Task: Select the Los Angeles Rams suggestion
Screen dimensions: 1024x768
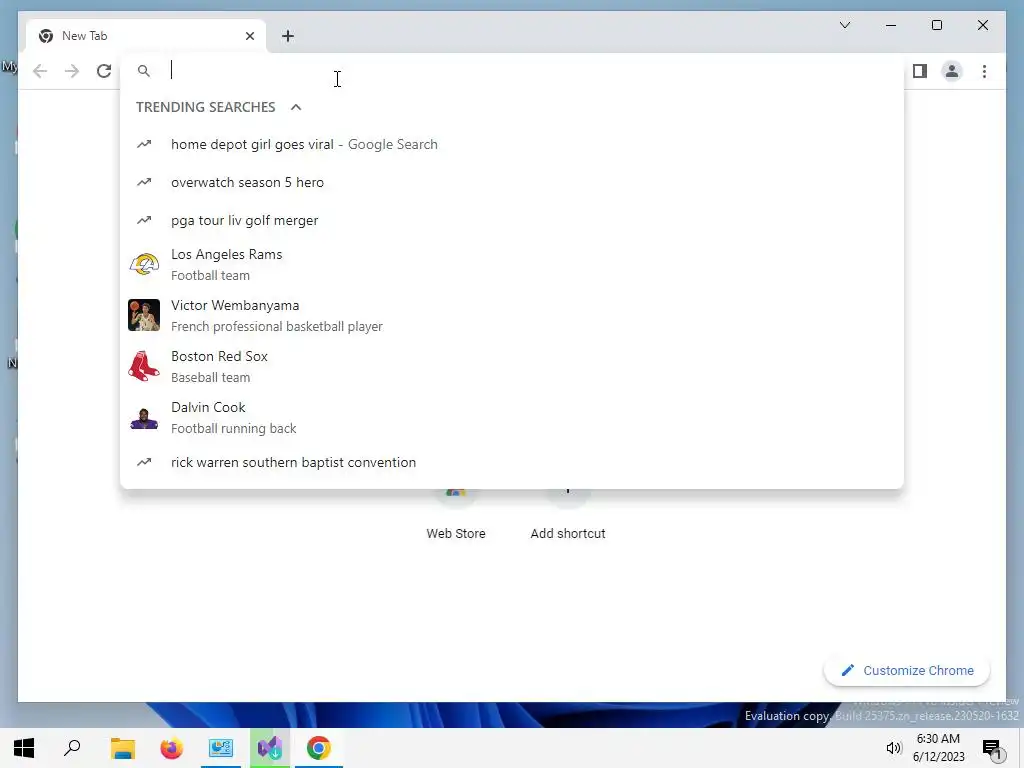Action: 512,264
